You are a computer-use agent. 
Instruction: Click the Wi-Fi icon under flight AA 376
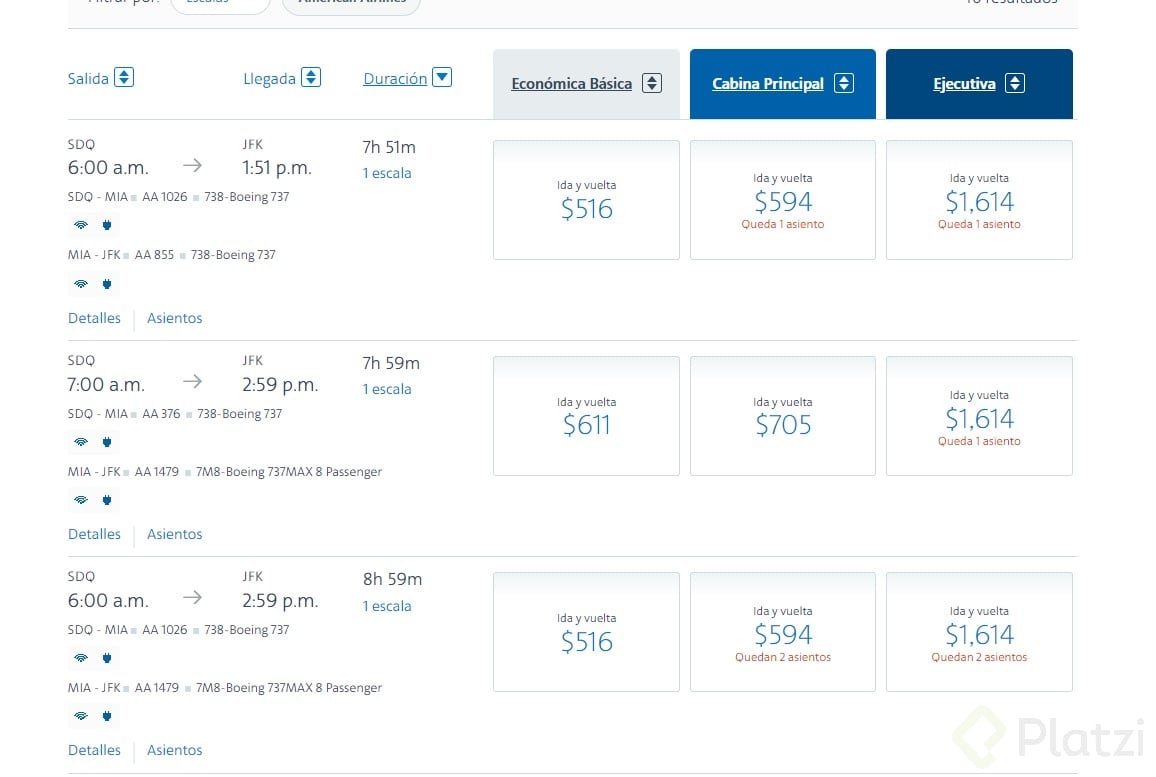(x=81, y=442)
